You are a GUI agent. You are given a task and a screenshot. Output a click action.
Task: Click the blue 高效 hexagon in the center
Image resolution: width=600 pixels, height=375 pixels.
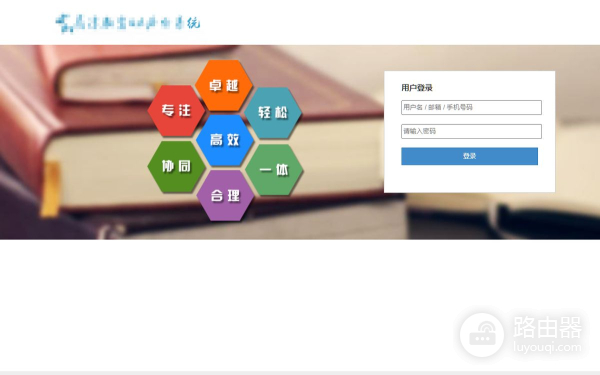225,140
